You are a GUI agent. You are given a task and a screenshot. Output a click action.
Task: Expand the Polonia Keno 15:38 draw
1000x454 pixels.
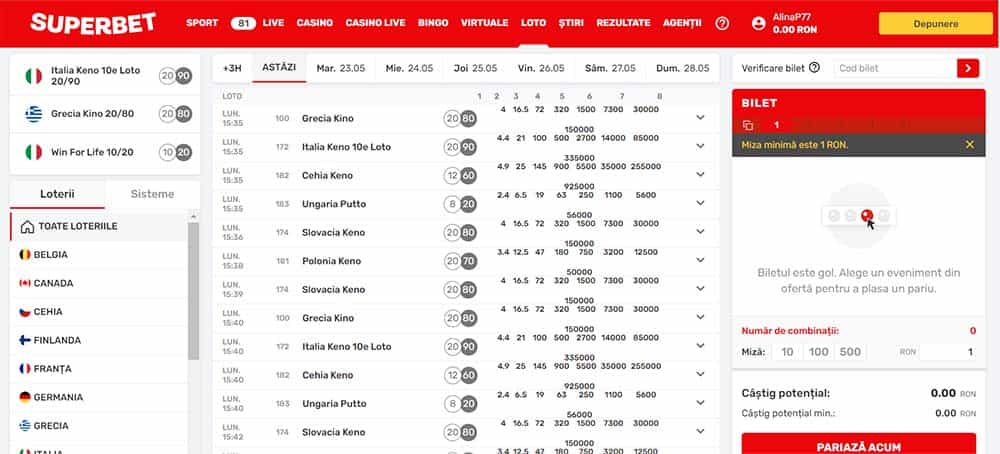point(700,260)
